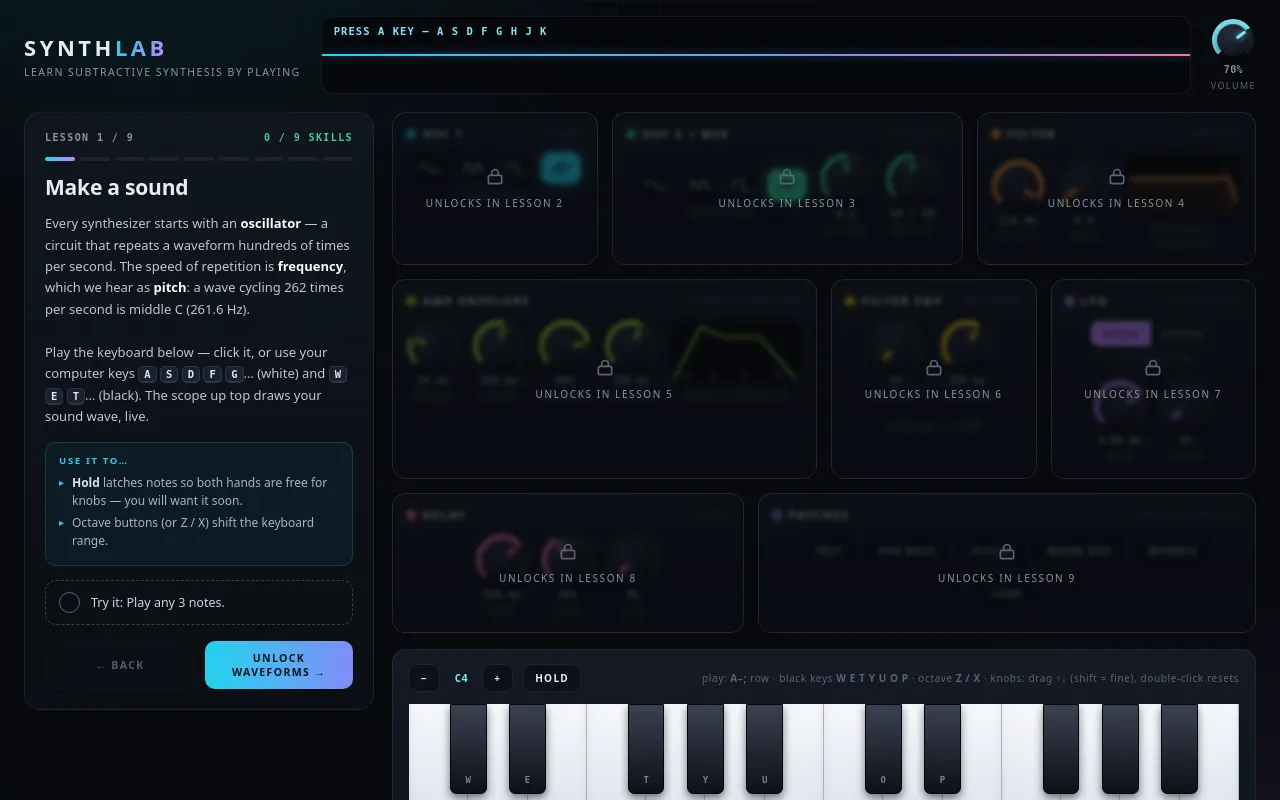Click the lock icon above Unlocks in Lesson 2

pyautogui.click(x=494, y=177)
